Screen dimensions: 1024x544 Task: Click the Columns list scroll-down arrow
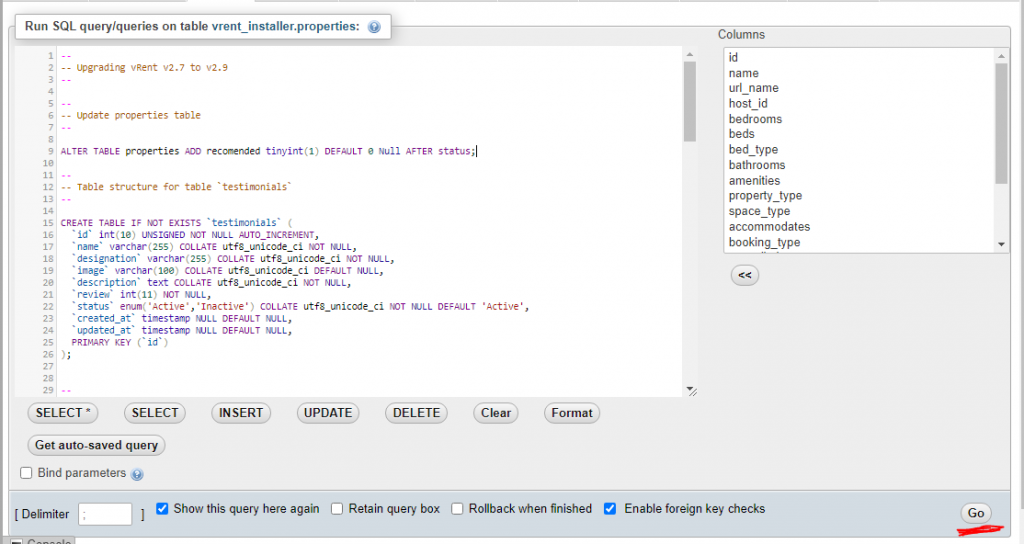coord(1002,245)
